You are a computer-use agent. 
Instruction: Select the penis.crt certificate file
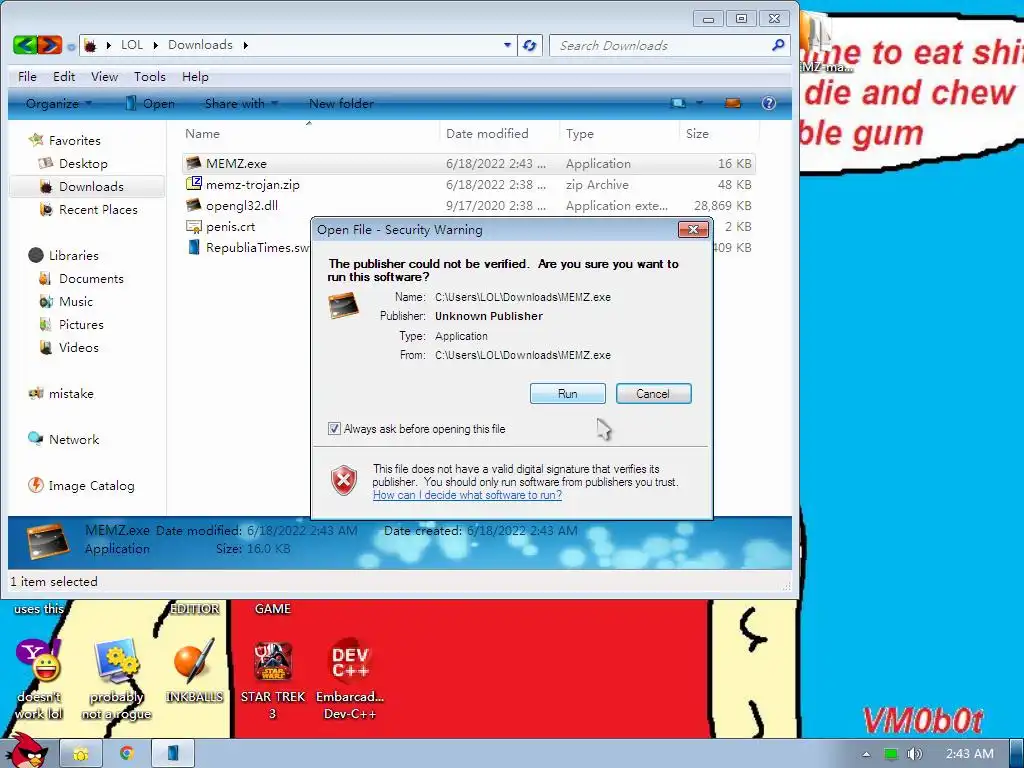point(231,227)
